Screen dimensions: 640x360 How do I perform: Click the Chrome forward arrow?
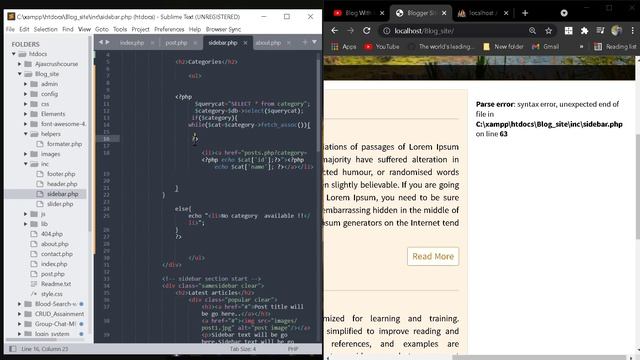click(350, 31)
